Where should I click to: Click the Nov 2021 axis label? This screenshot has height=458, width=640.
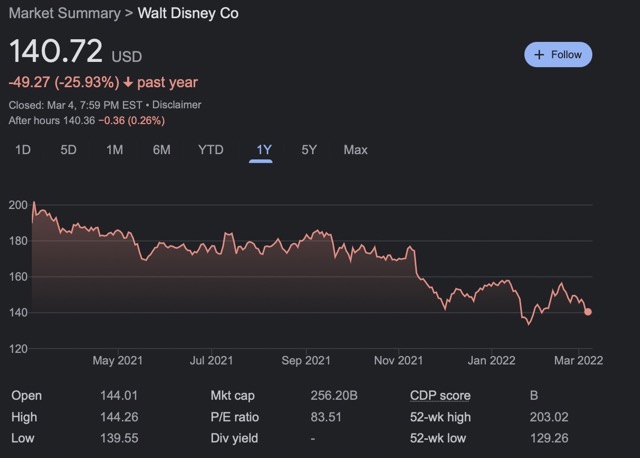pyautogui.click(x=398, y=360)
